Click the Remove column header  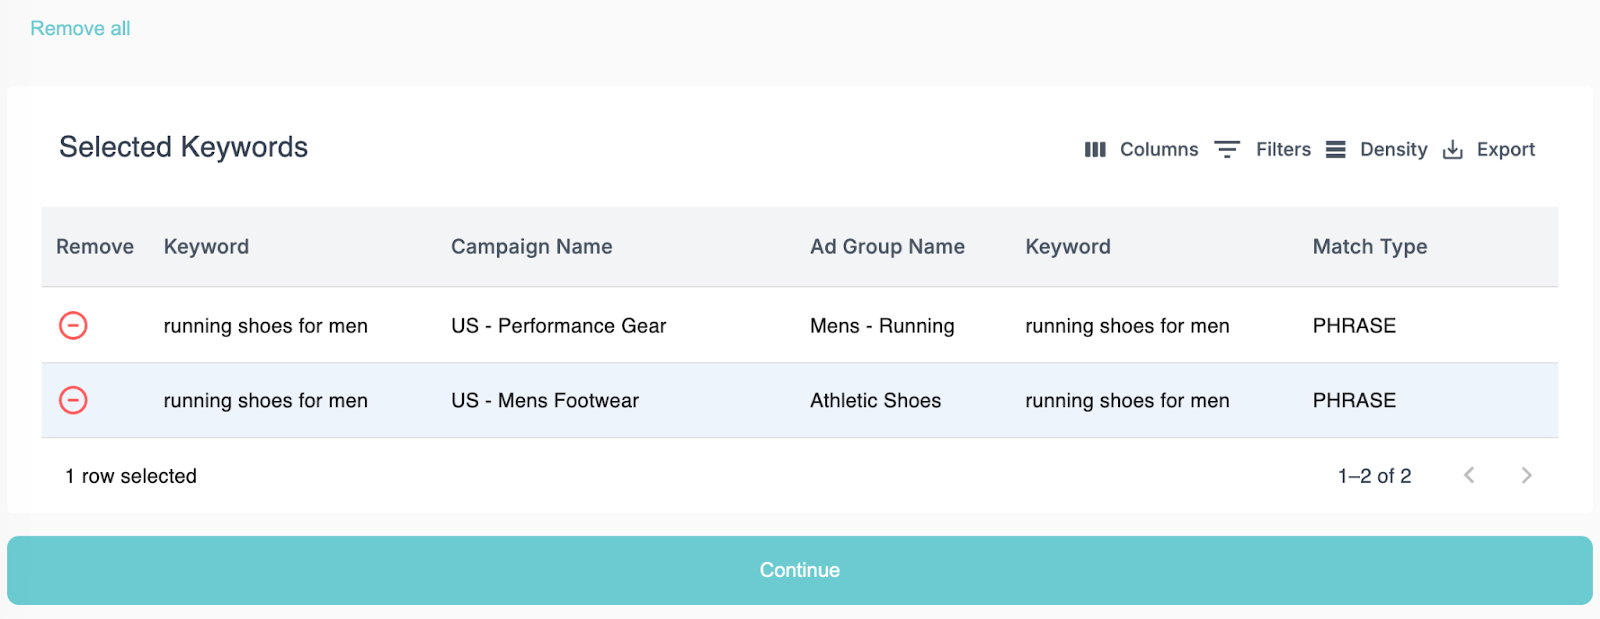click(95, 246)
